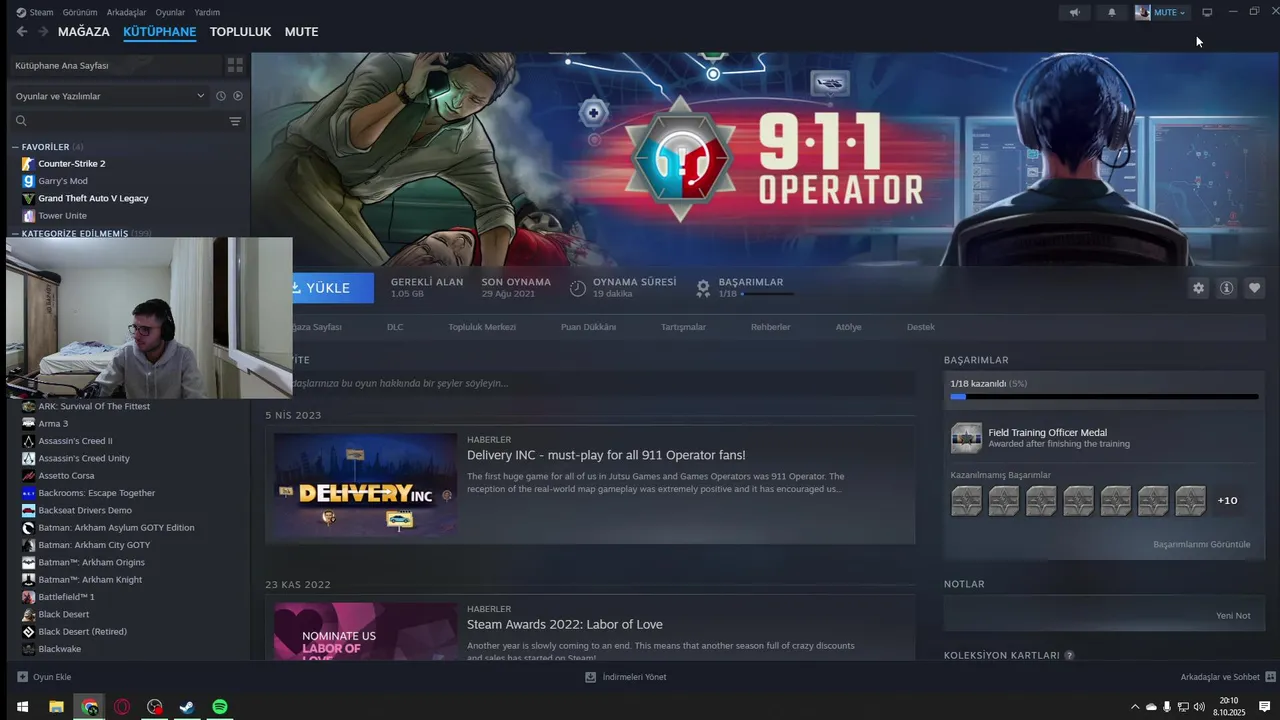Select Arma 3 in game list
This screenshot has width=1280, height=720.
coord(53,424)
